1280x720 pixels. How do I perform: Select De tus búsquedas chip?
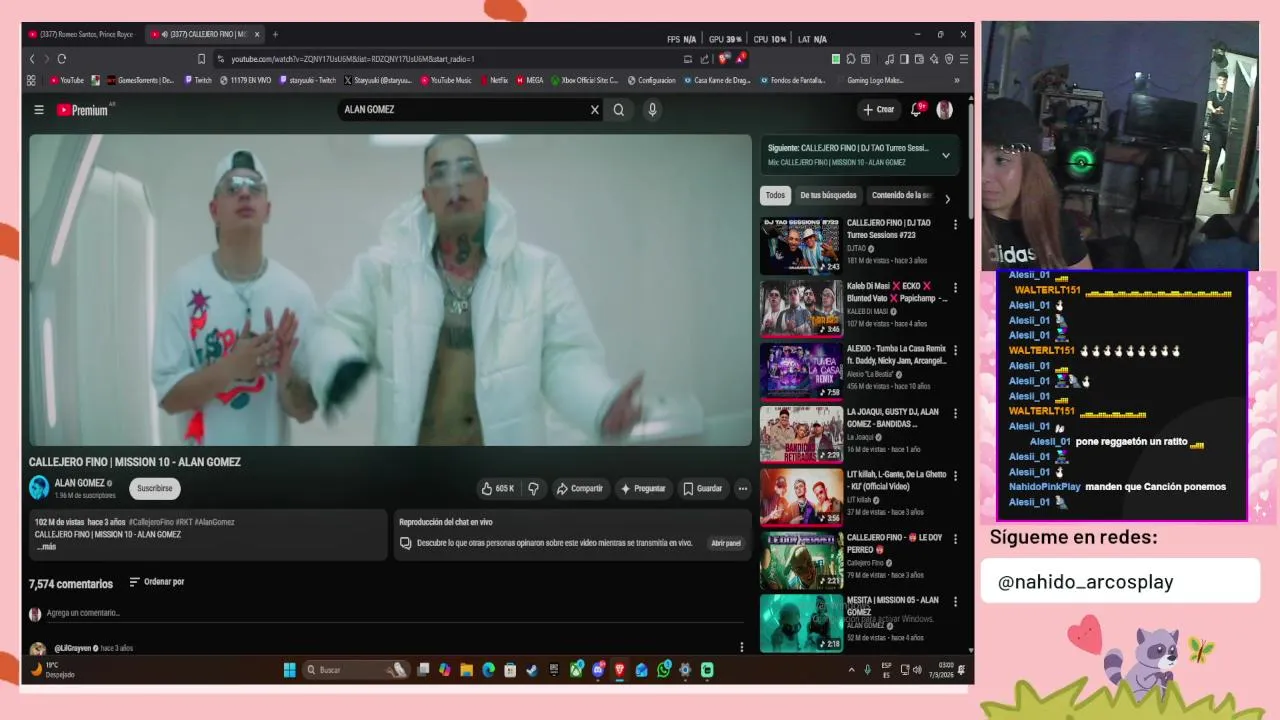coord(828,196)
